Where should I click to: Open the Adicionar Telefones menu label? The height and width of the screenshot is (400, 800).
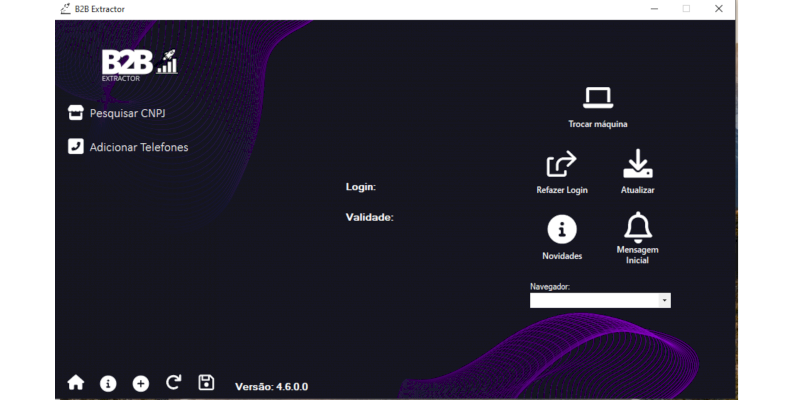[139, 147]
